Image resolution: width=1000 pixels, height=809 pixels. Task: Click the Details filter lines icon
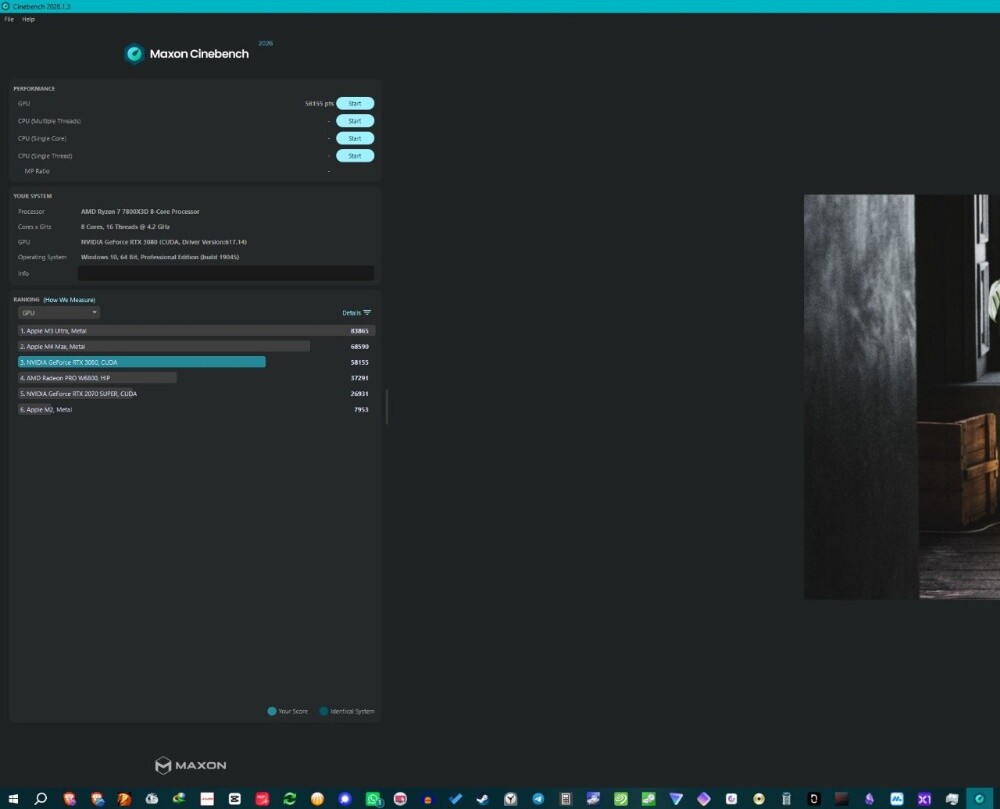(367, 313)
